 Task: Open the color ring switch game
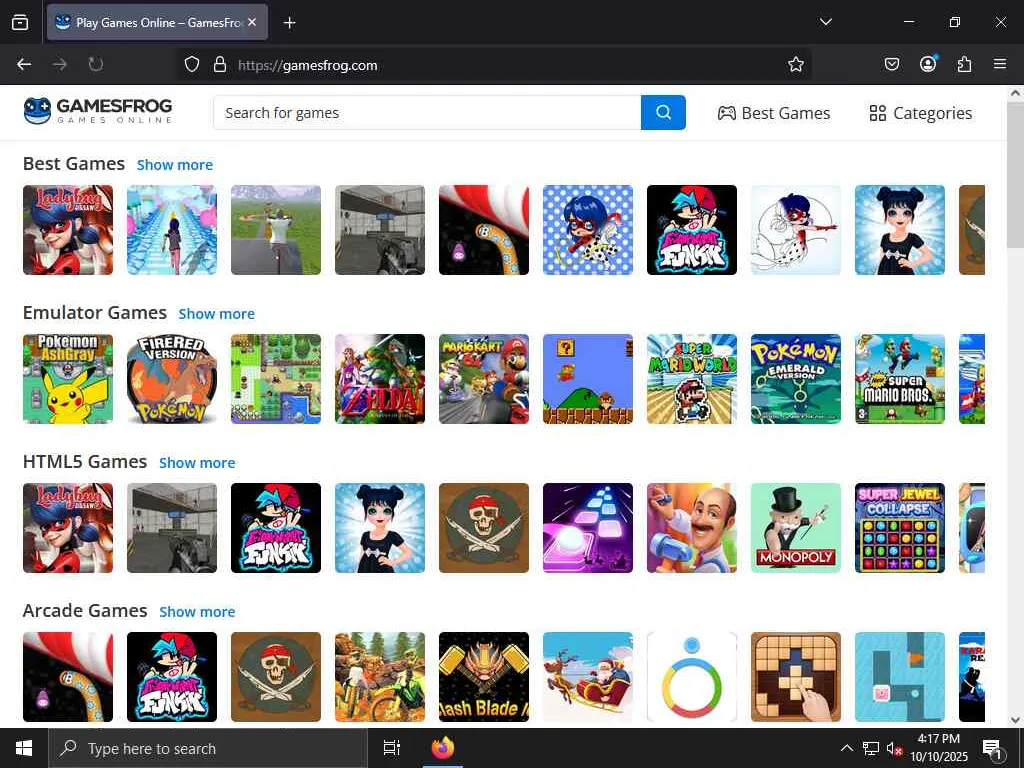[x=692, y=677]
